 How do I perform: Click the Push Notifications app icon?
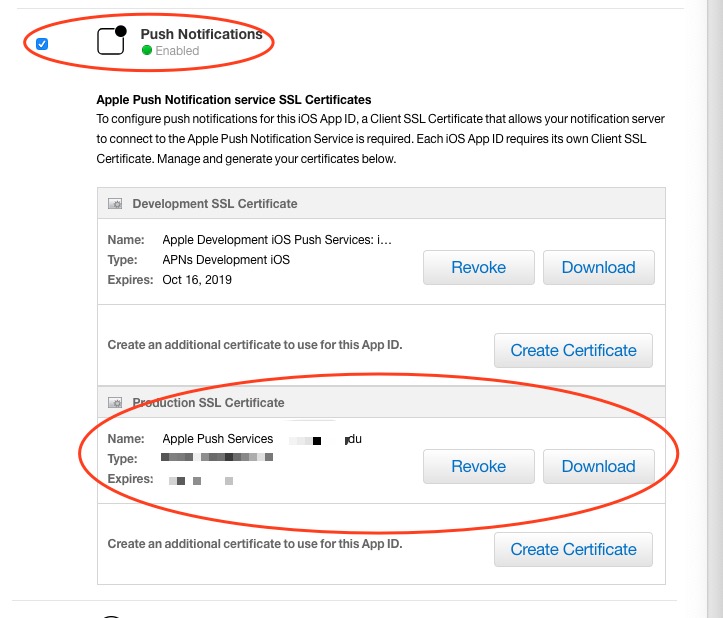click(112, 40)
